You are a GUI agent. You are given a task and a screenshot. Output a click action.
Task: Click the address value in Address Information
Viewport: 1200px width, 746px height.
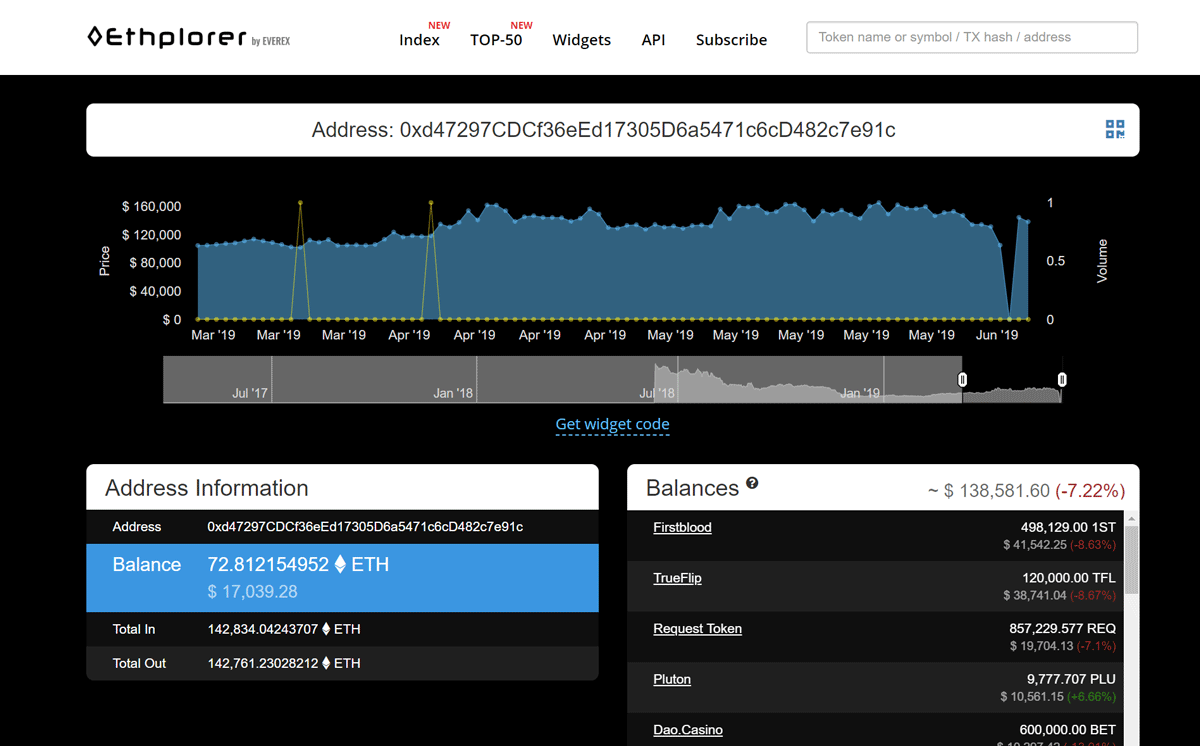pyautogui.click(x=365, y=526)
